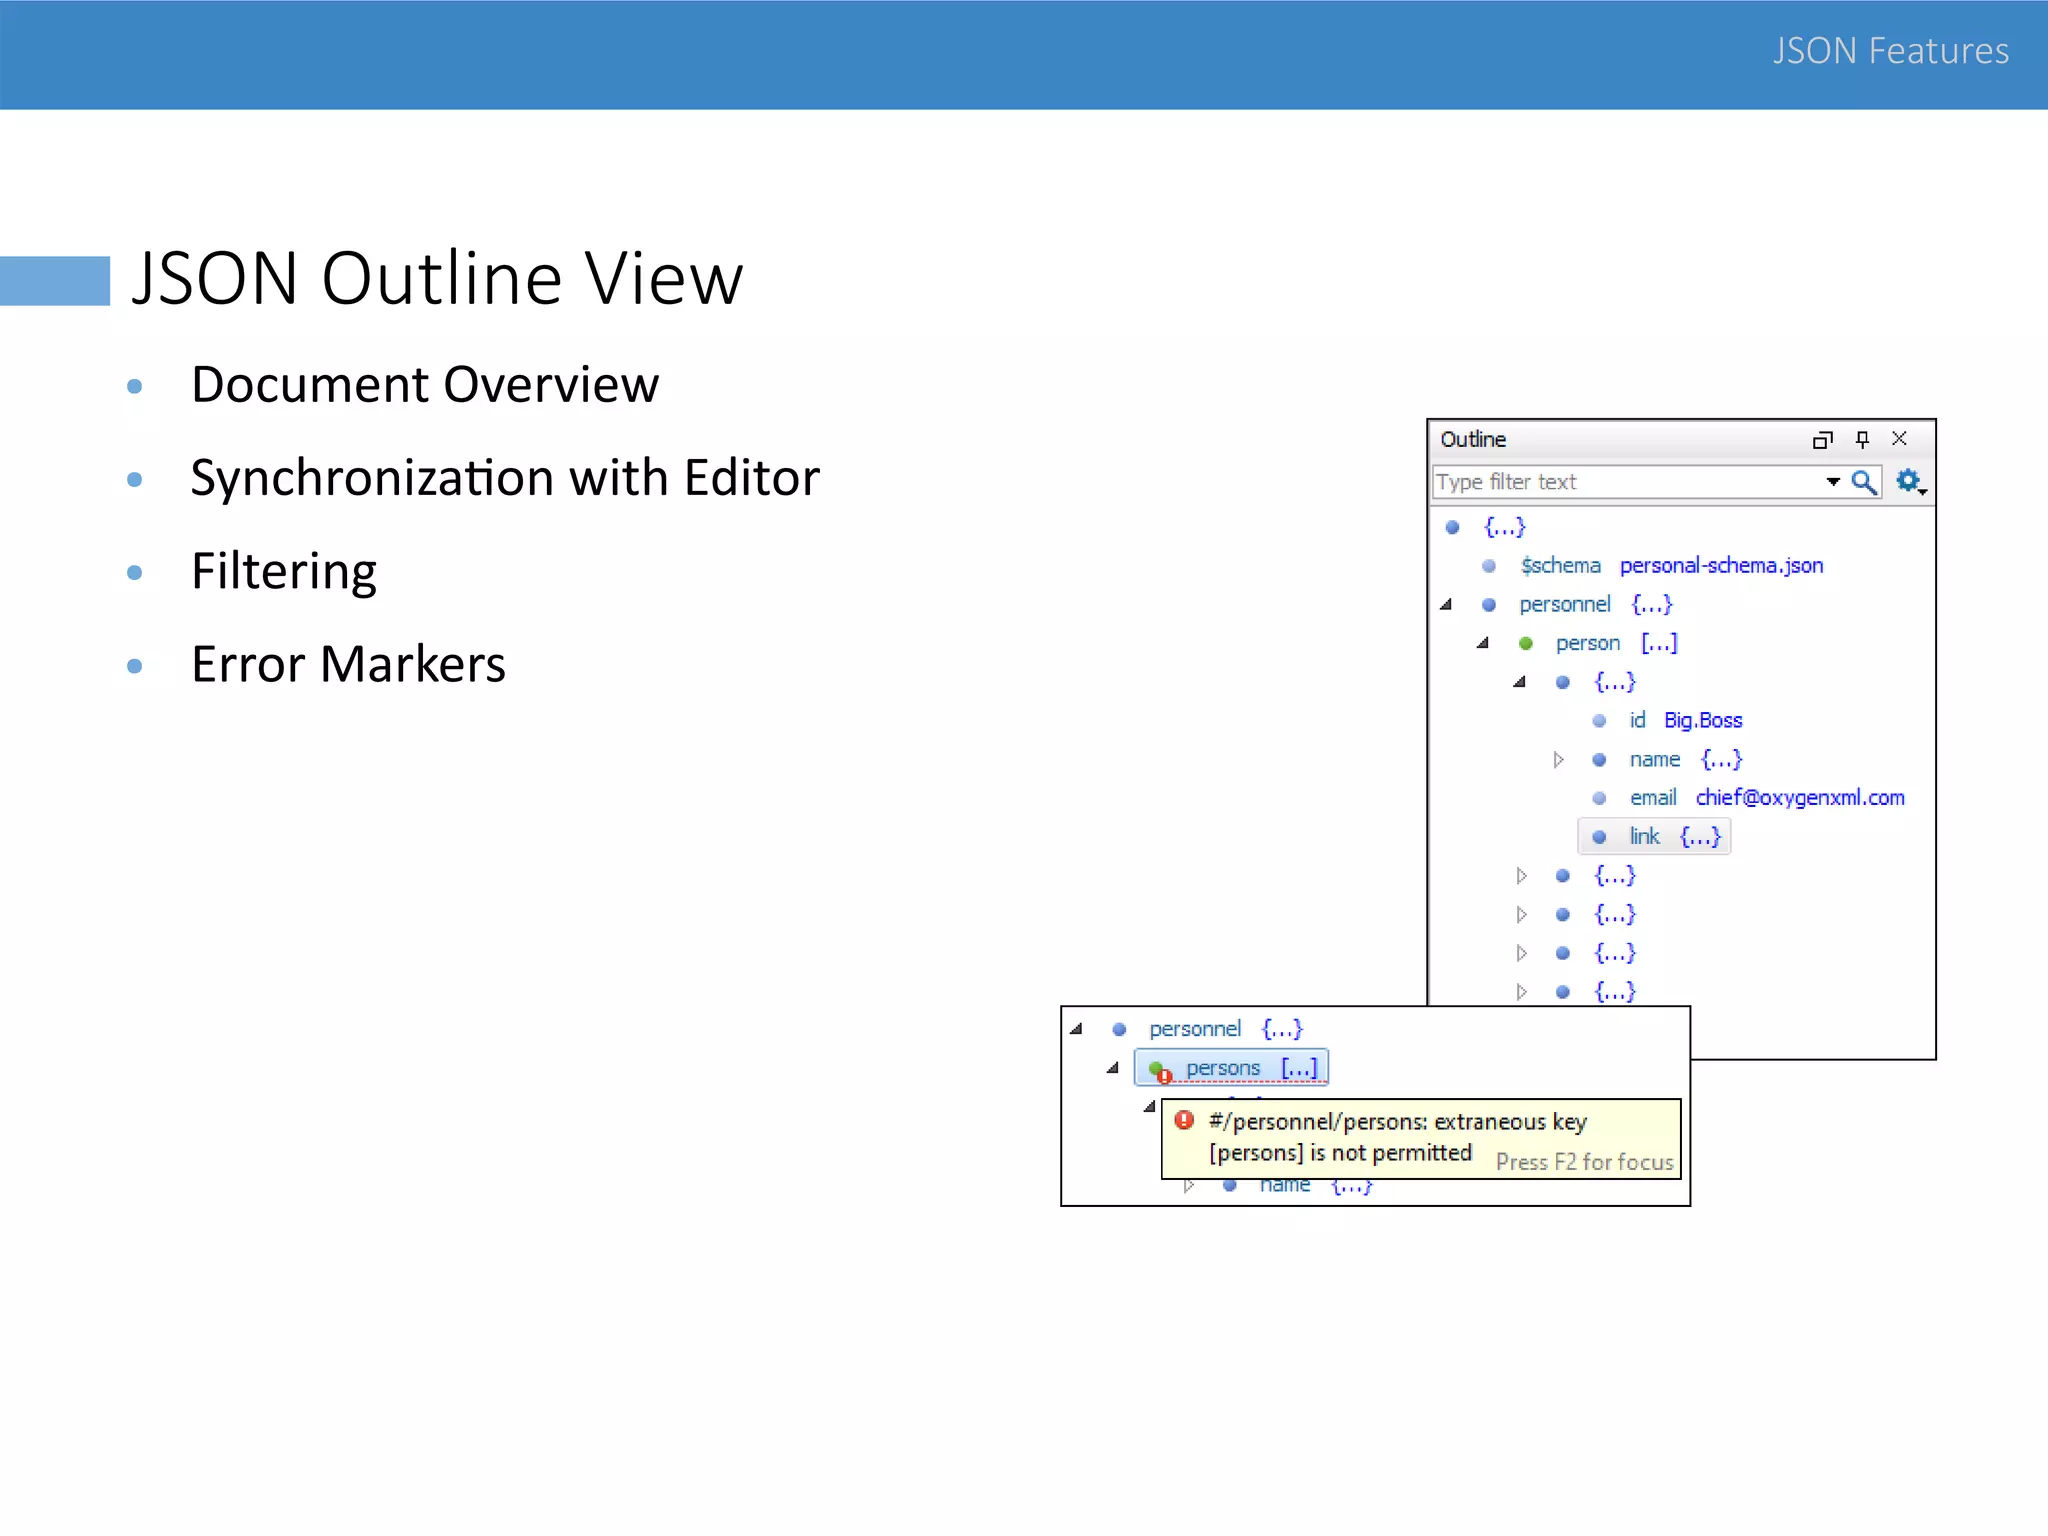Expand the second {...} item under person

click(x=1522, y=876)
